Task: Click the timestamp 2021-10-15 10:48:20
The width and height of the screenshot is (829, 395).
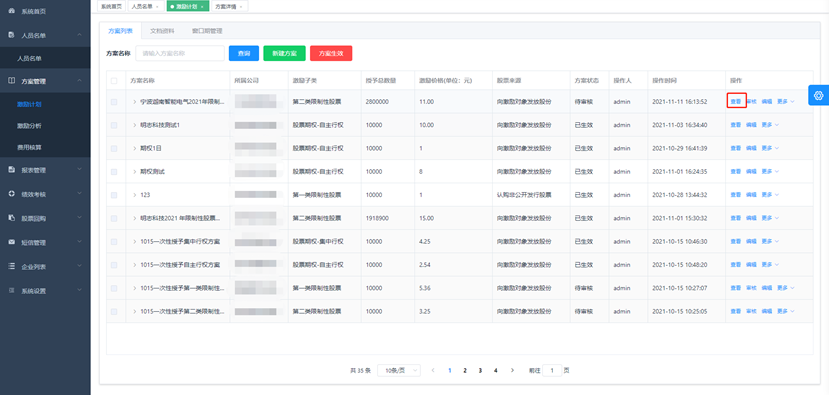Action: 679,265
